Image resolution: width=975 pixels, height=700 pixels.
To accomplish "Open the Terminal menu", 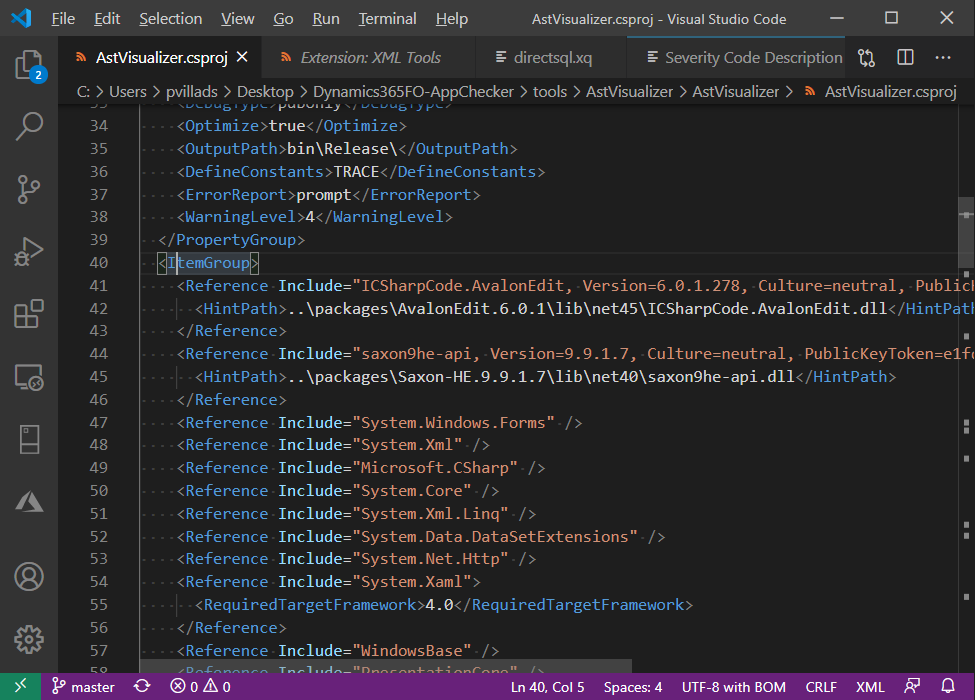I will (x=387, y=18).
